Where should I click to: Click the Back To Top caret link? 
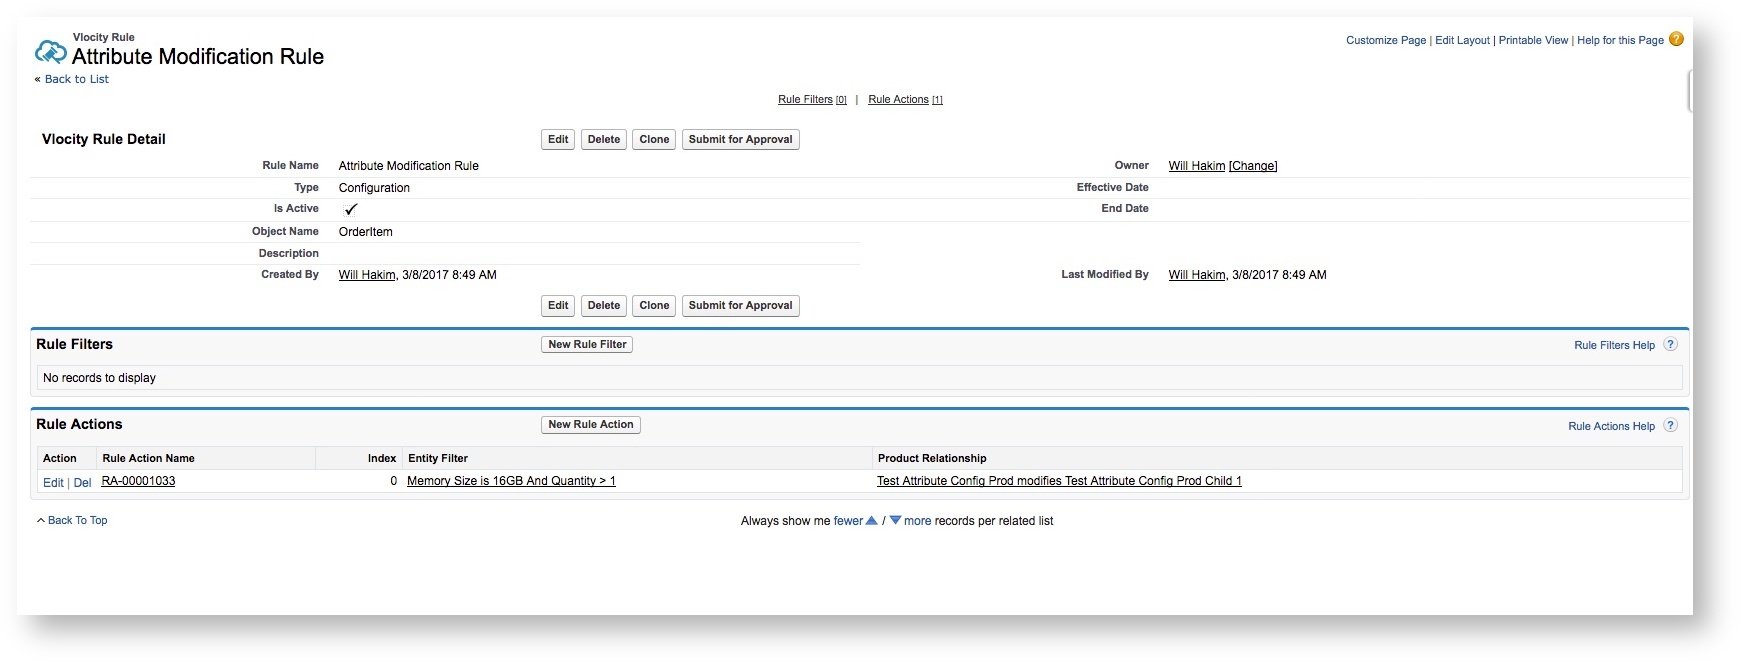click(x=72, y=520)
